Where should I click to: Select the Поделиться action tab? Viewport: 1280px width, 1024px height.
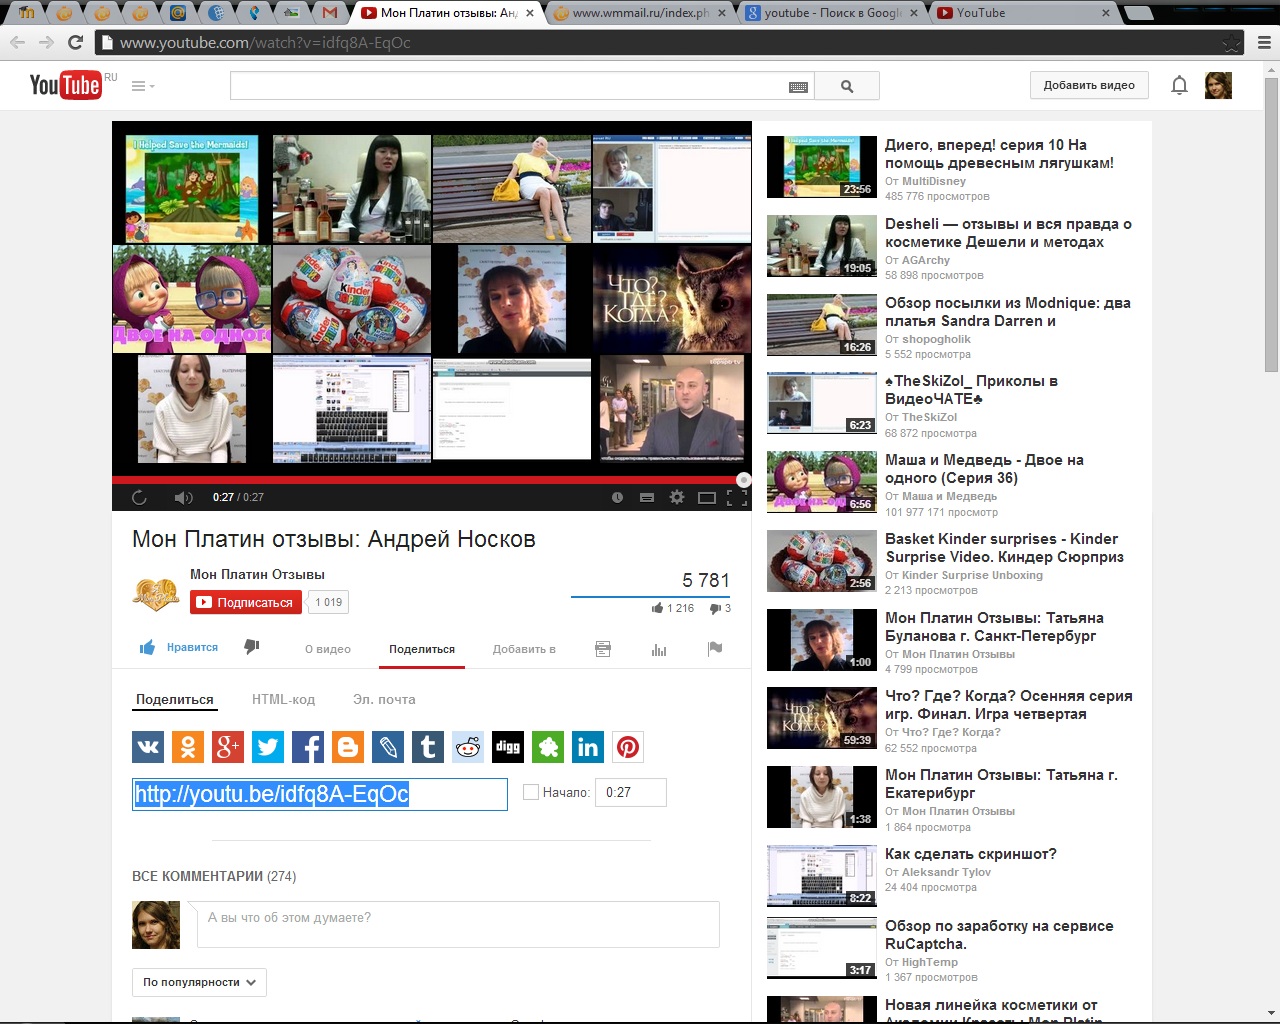[x=422, y=649]
